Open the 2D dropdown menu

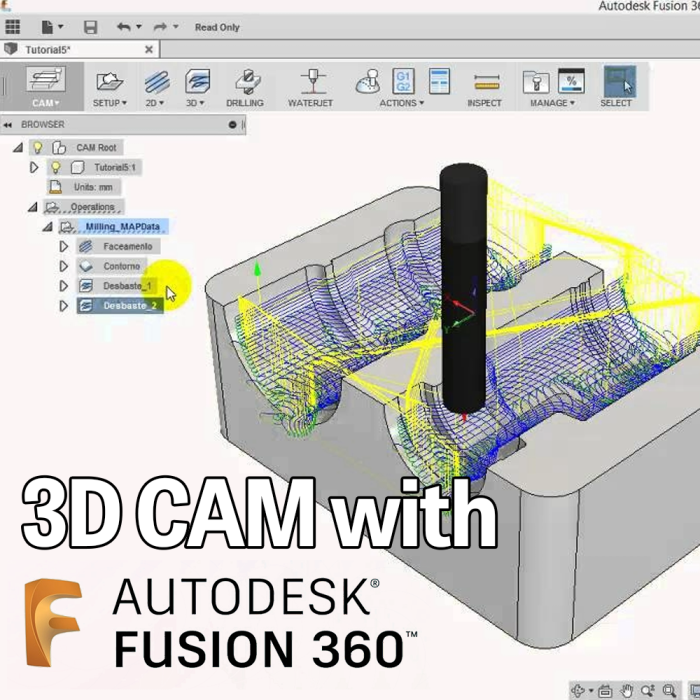pyautogui.click(x=155, y=103)
